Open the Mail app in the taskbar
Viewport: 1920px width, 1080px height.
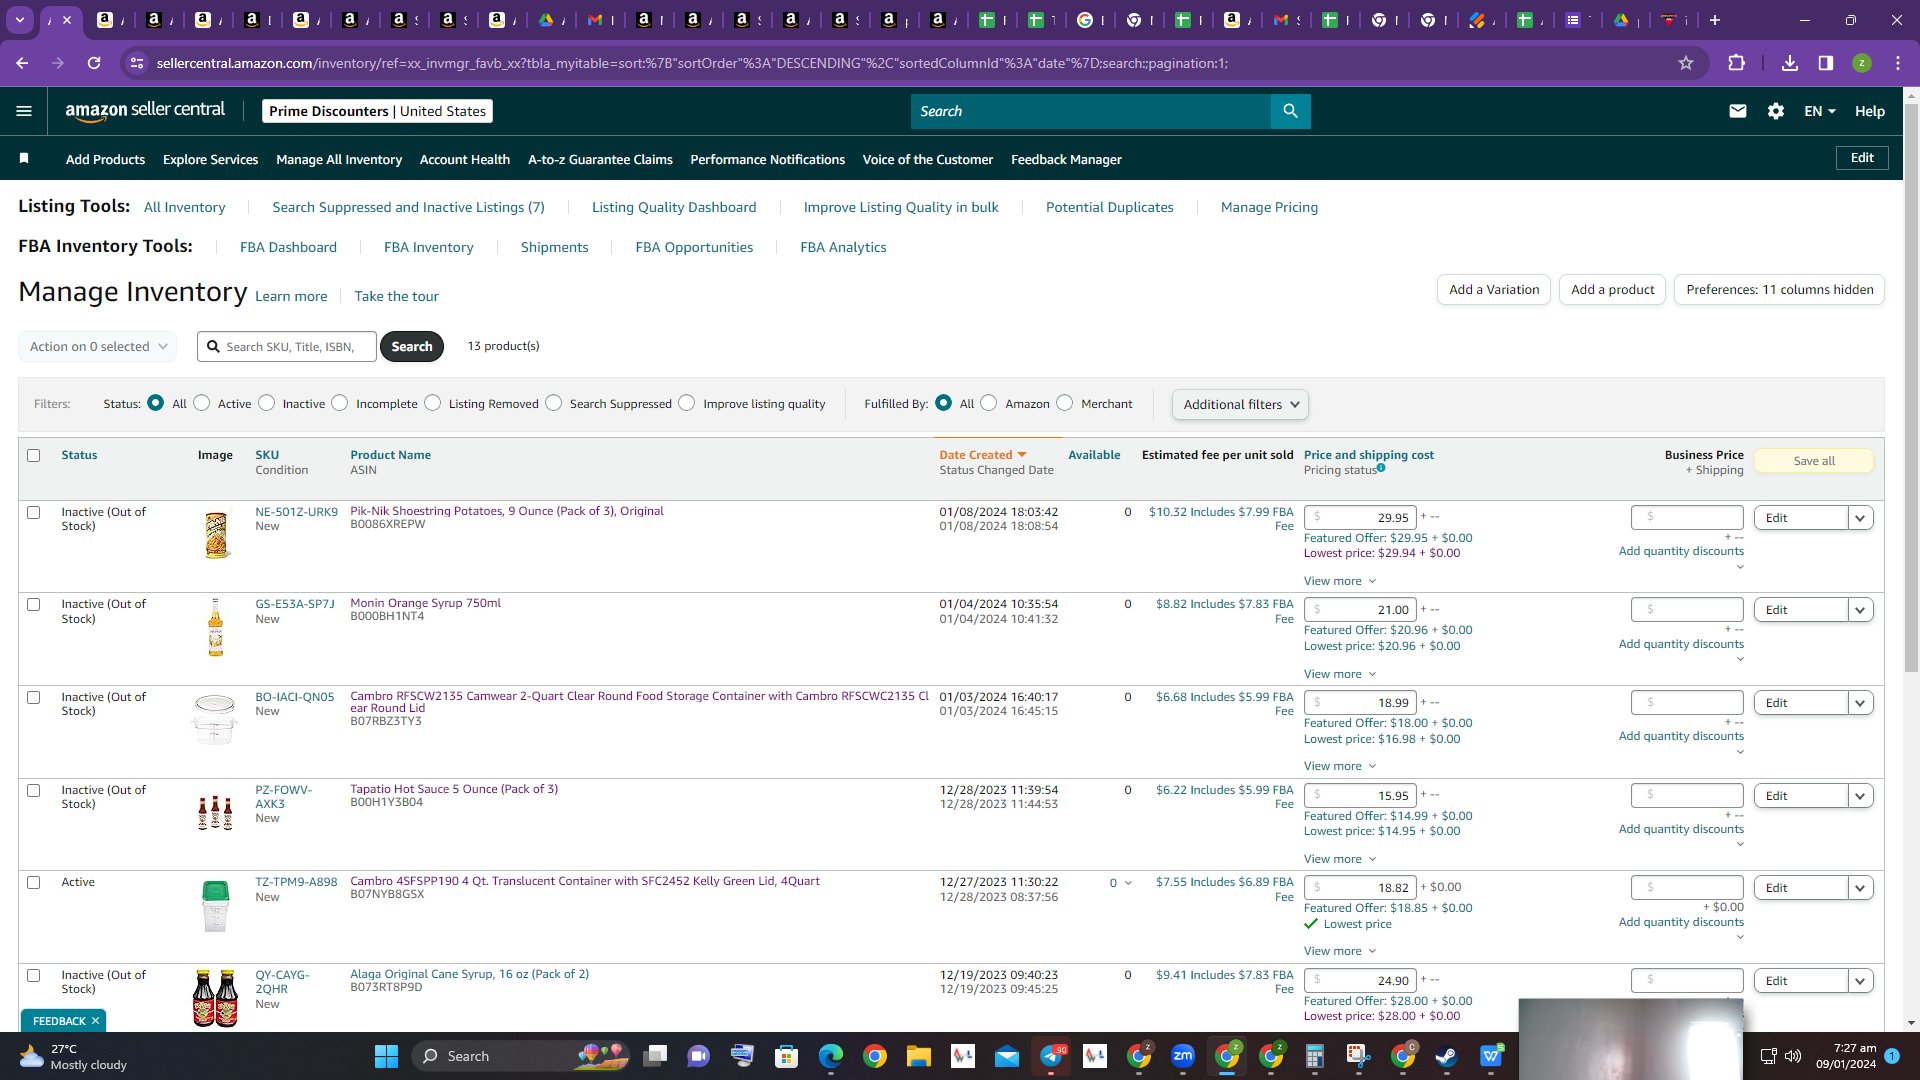[1007, 1056]
